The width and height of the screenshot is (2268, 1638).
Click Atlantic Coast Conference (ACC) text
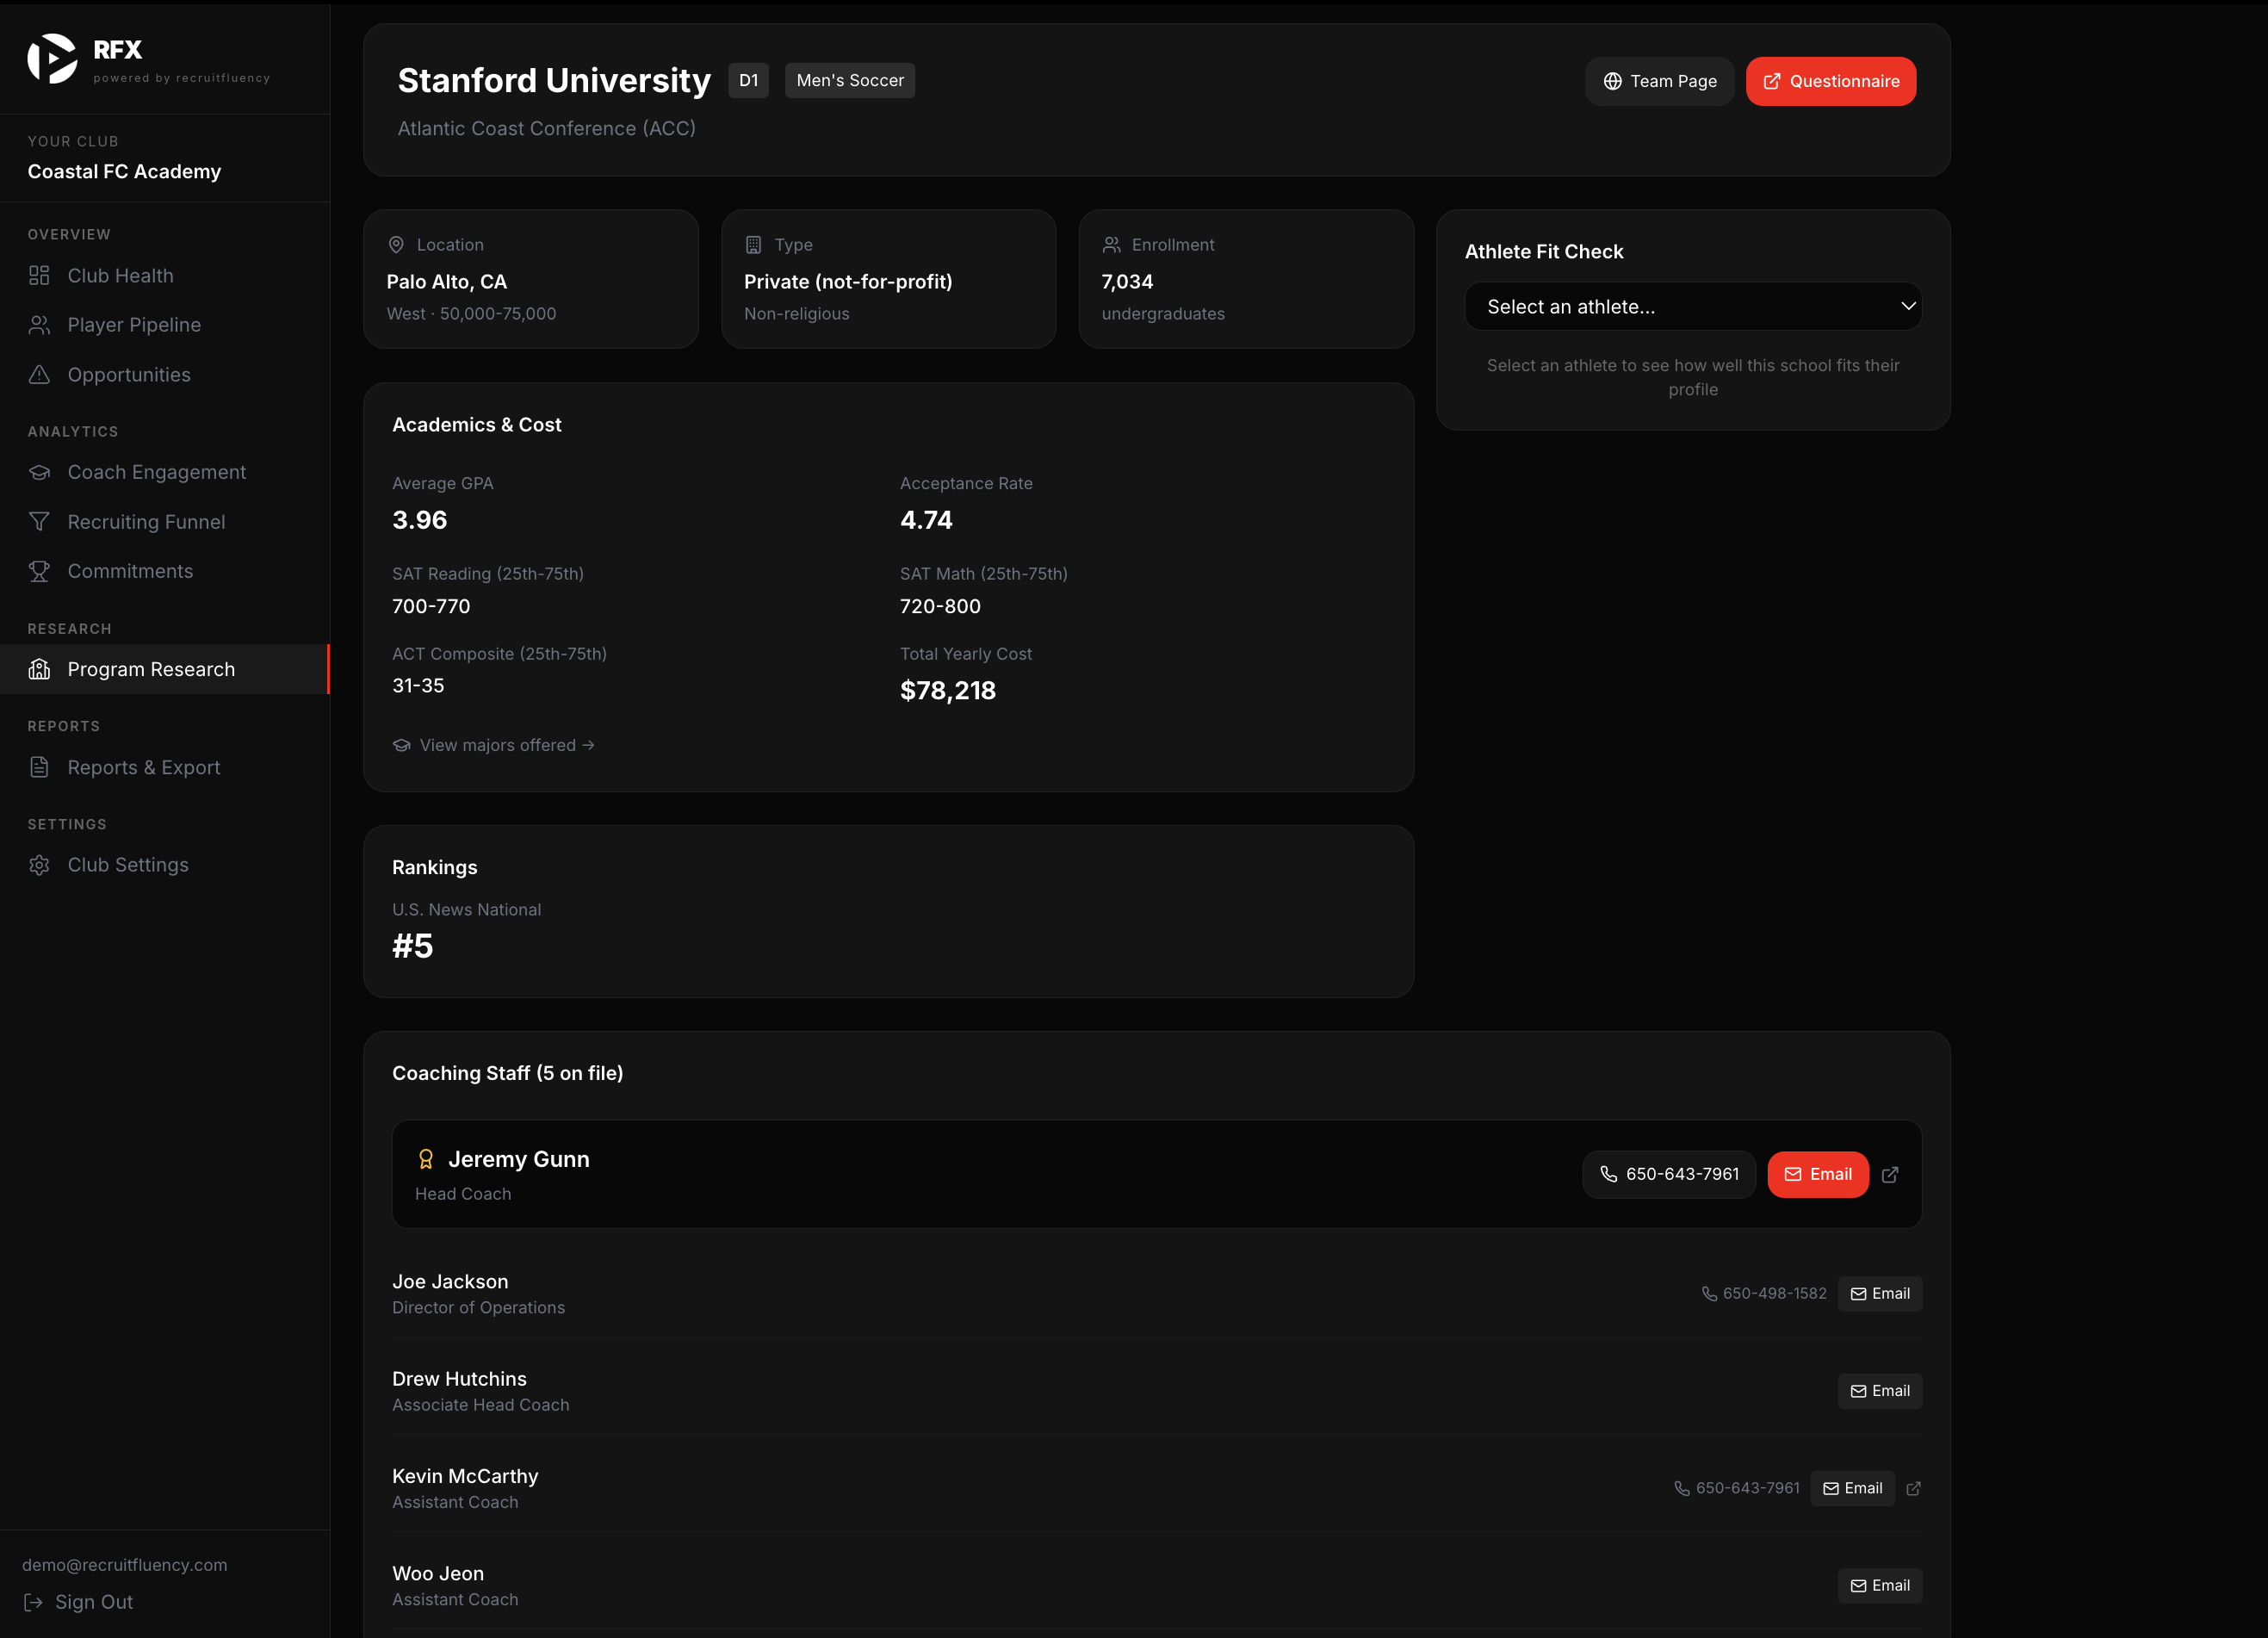(546, 128)
